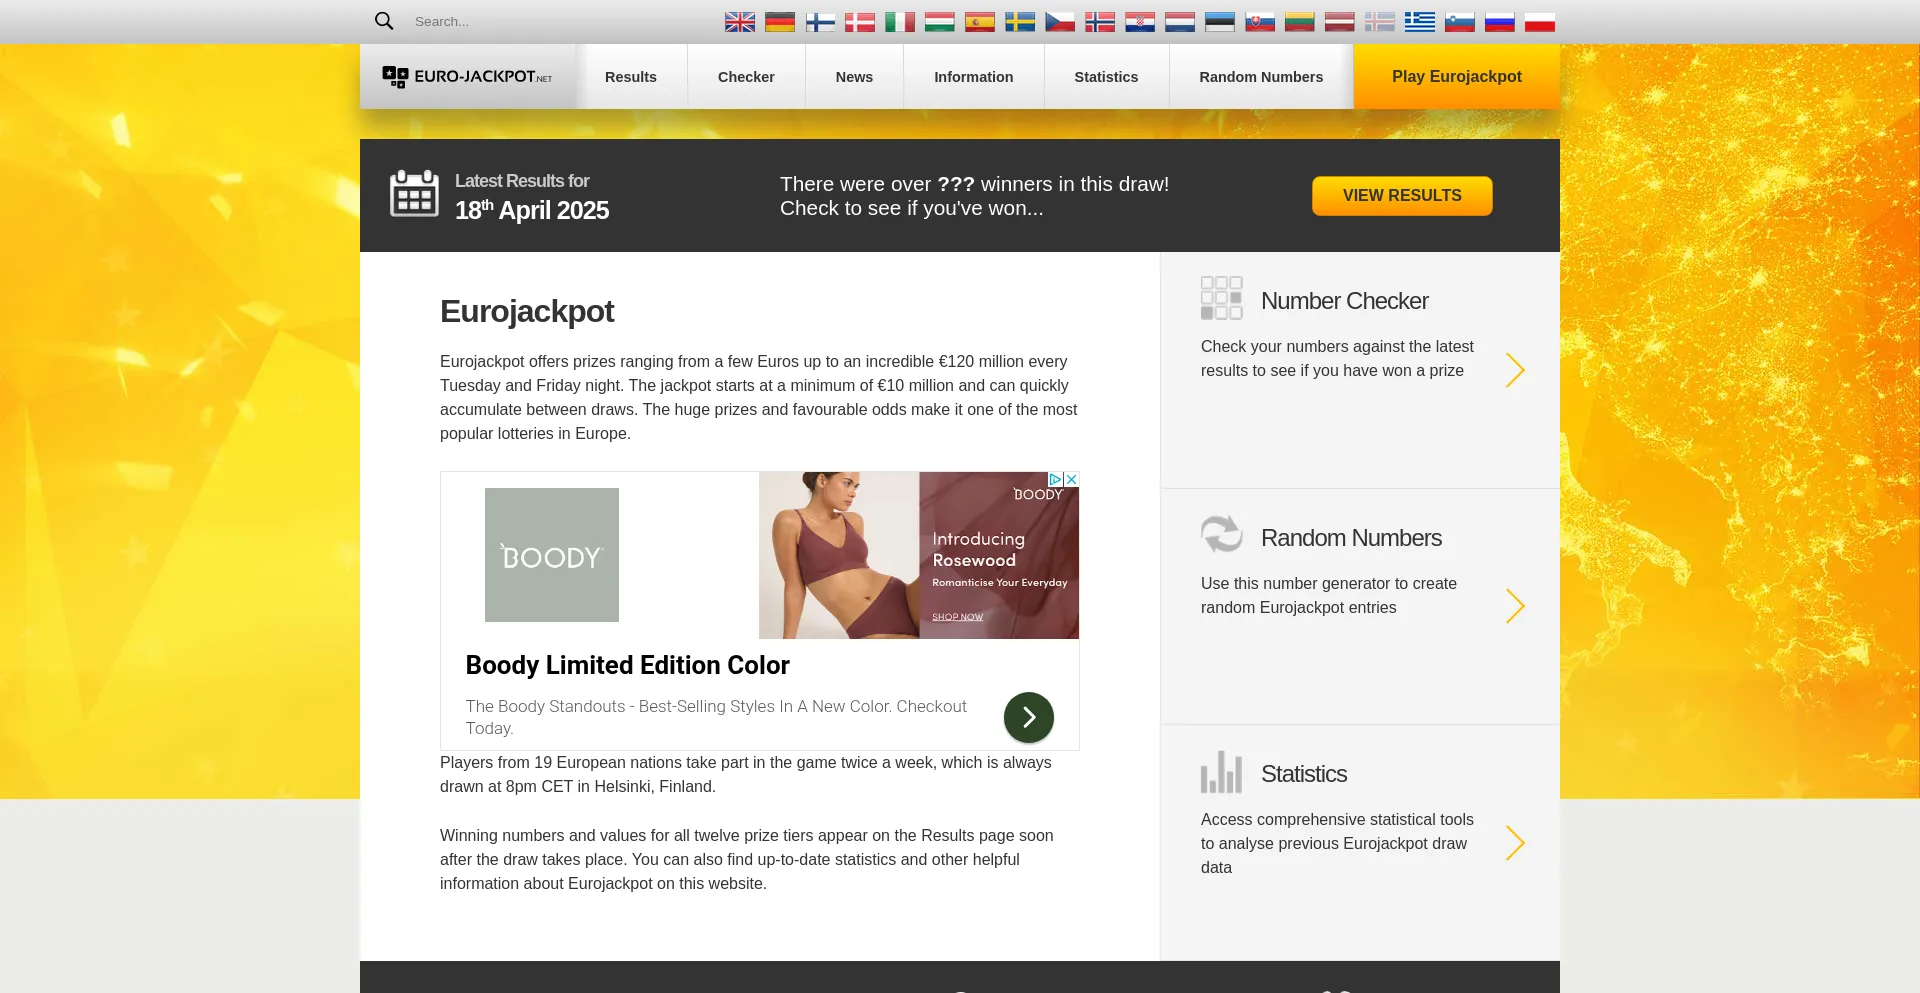Choose the Spanish flag icon
The height and width of the screenshot is (993, 1920).
point(980,20)
